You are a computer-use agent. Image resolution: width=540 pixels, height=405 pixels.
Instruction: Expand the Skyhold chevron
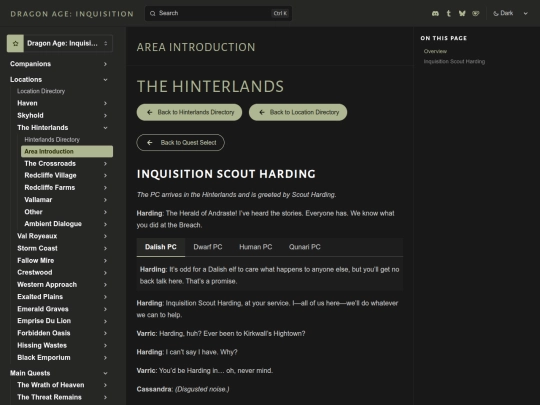point(105,116)
